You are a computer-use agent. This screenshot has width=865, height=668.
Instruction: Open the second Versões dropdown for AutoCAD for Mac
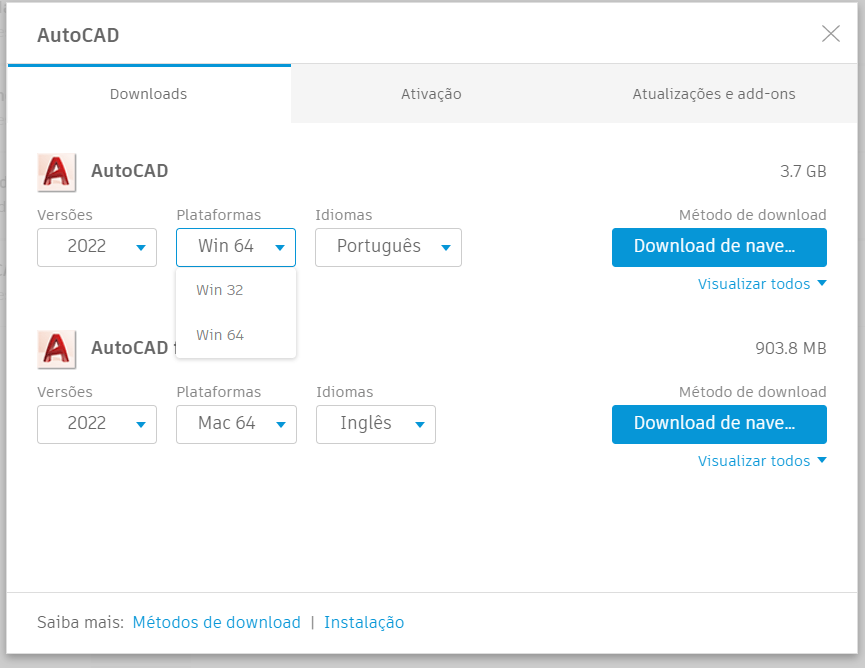pyautogui.click(x=96, y=424)
